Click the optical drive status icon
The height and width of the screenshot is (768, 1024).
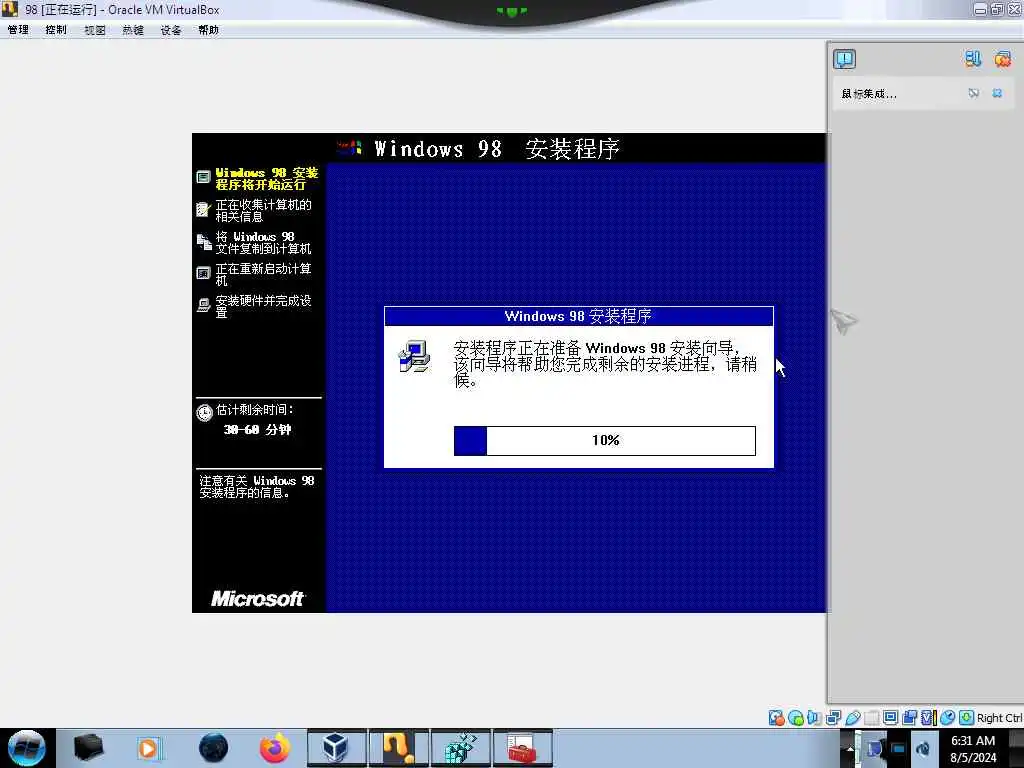(x=795, y=718)
